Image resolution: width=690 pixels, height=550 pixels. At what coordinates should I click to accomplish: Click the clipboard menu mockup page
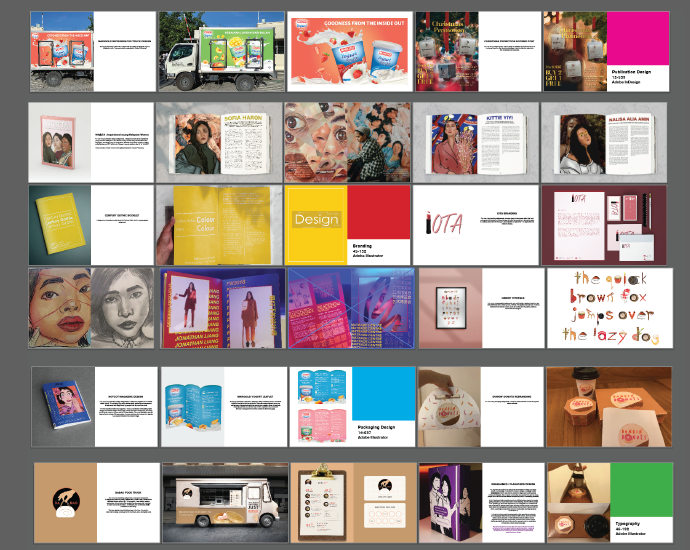[352, 501]
